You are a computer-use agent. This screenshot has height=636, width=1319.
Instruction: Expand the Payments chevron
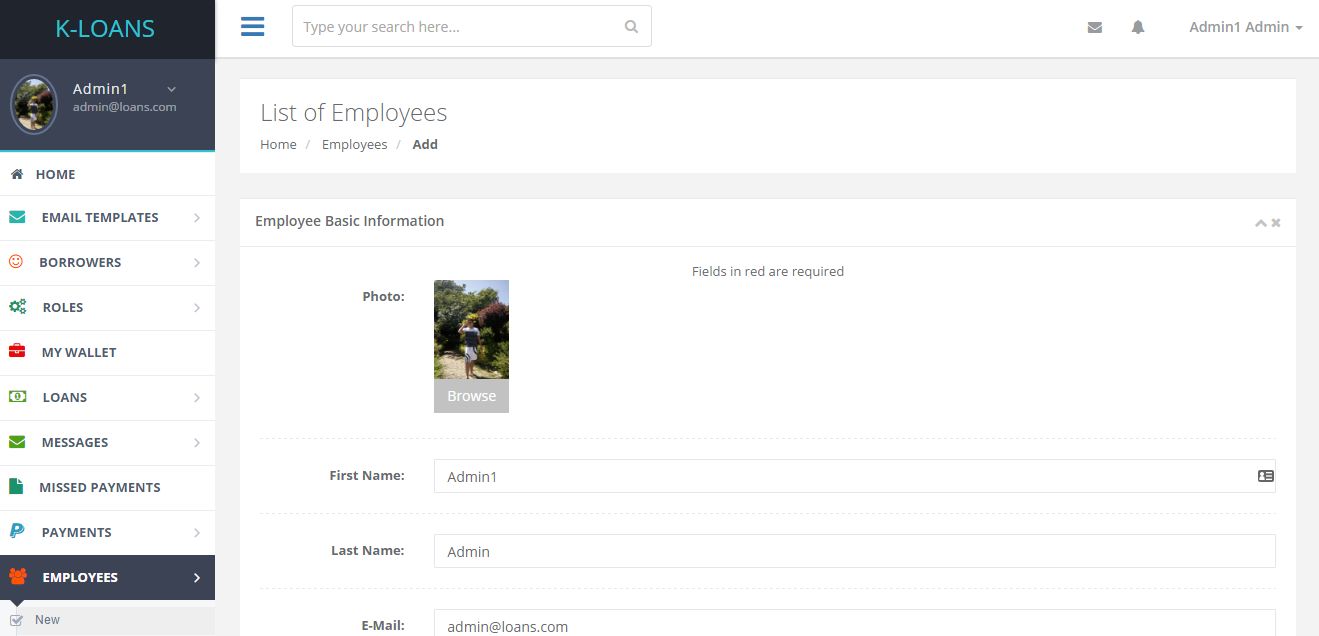point(197,533)
